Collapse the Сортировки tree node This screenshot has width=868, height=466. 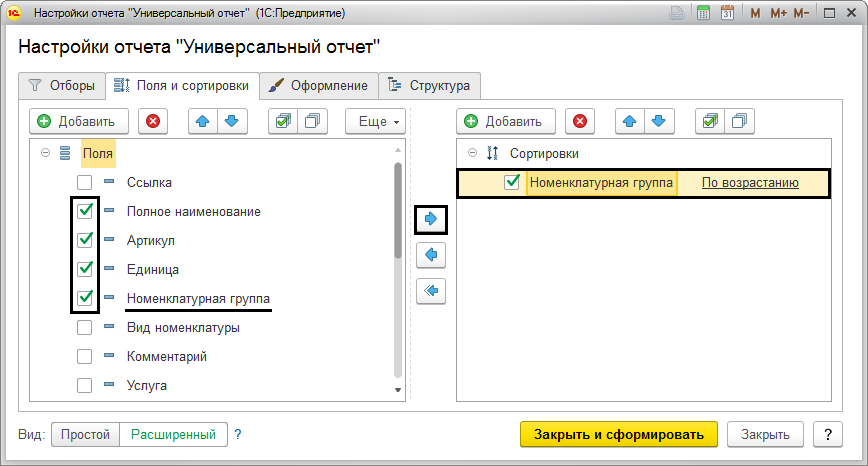click(472, 154)
